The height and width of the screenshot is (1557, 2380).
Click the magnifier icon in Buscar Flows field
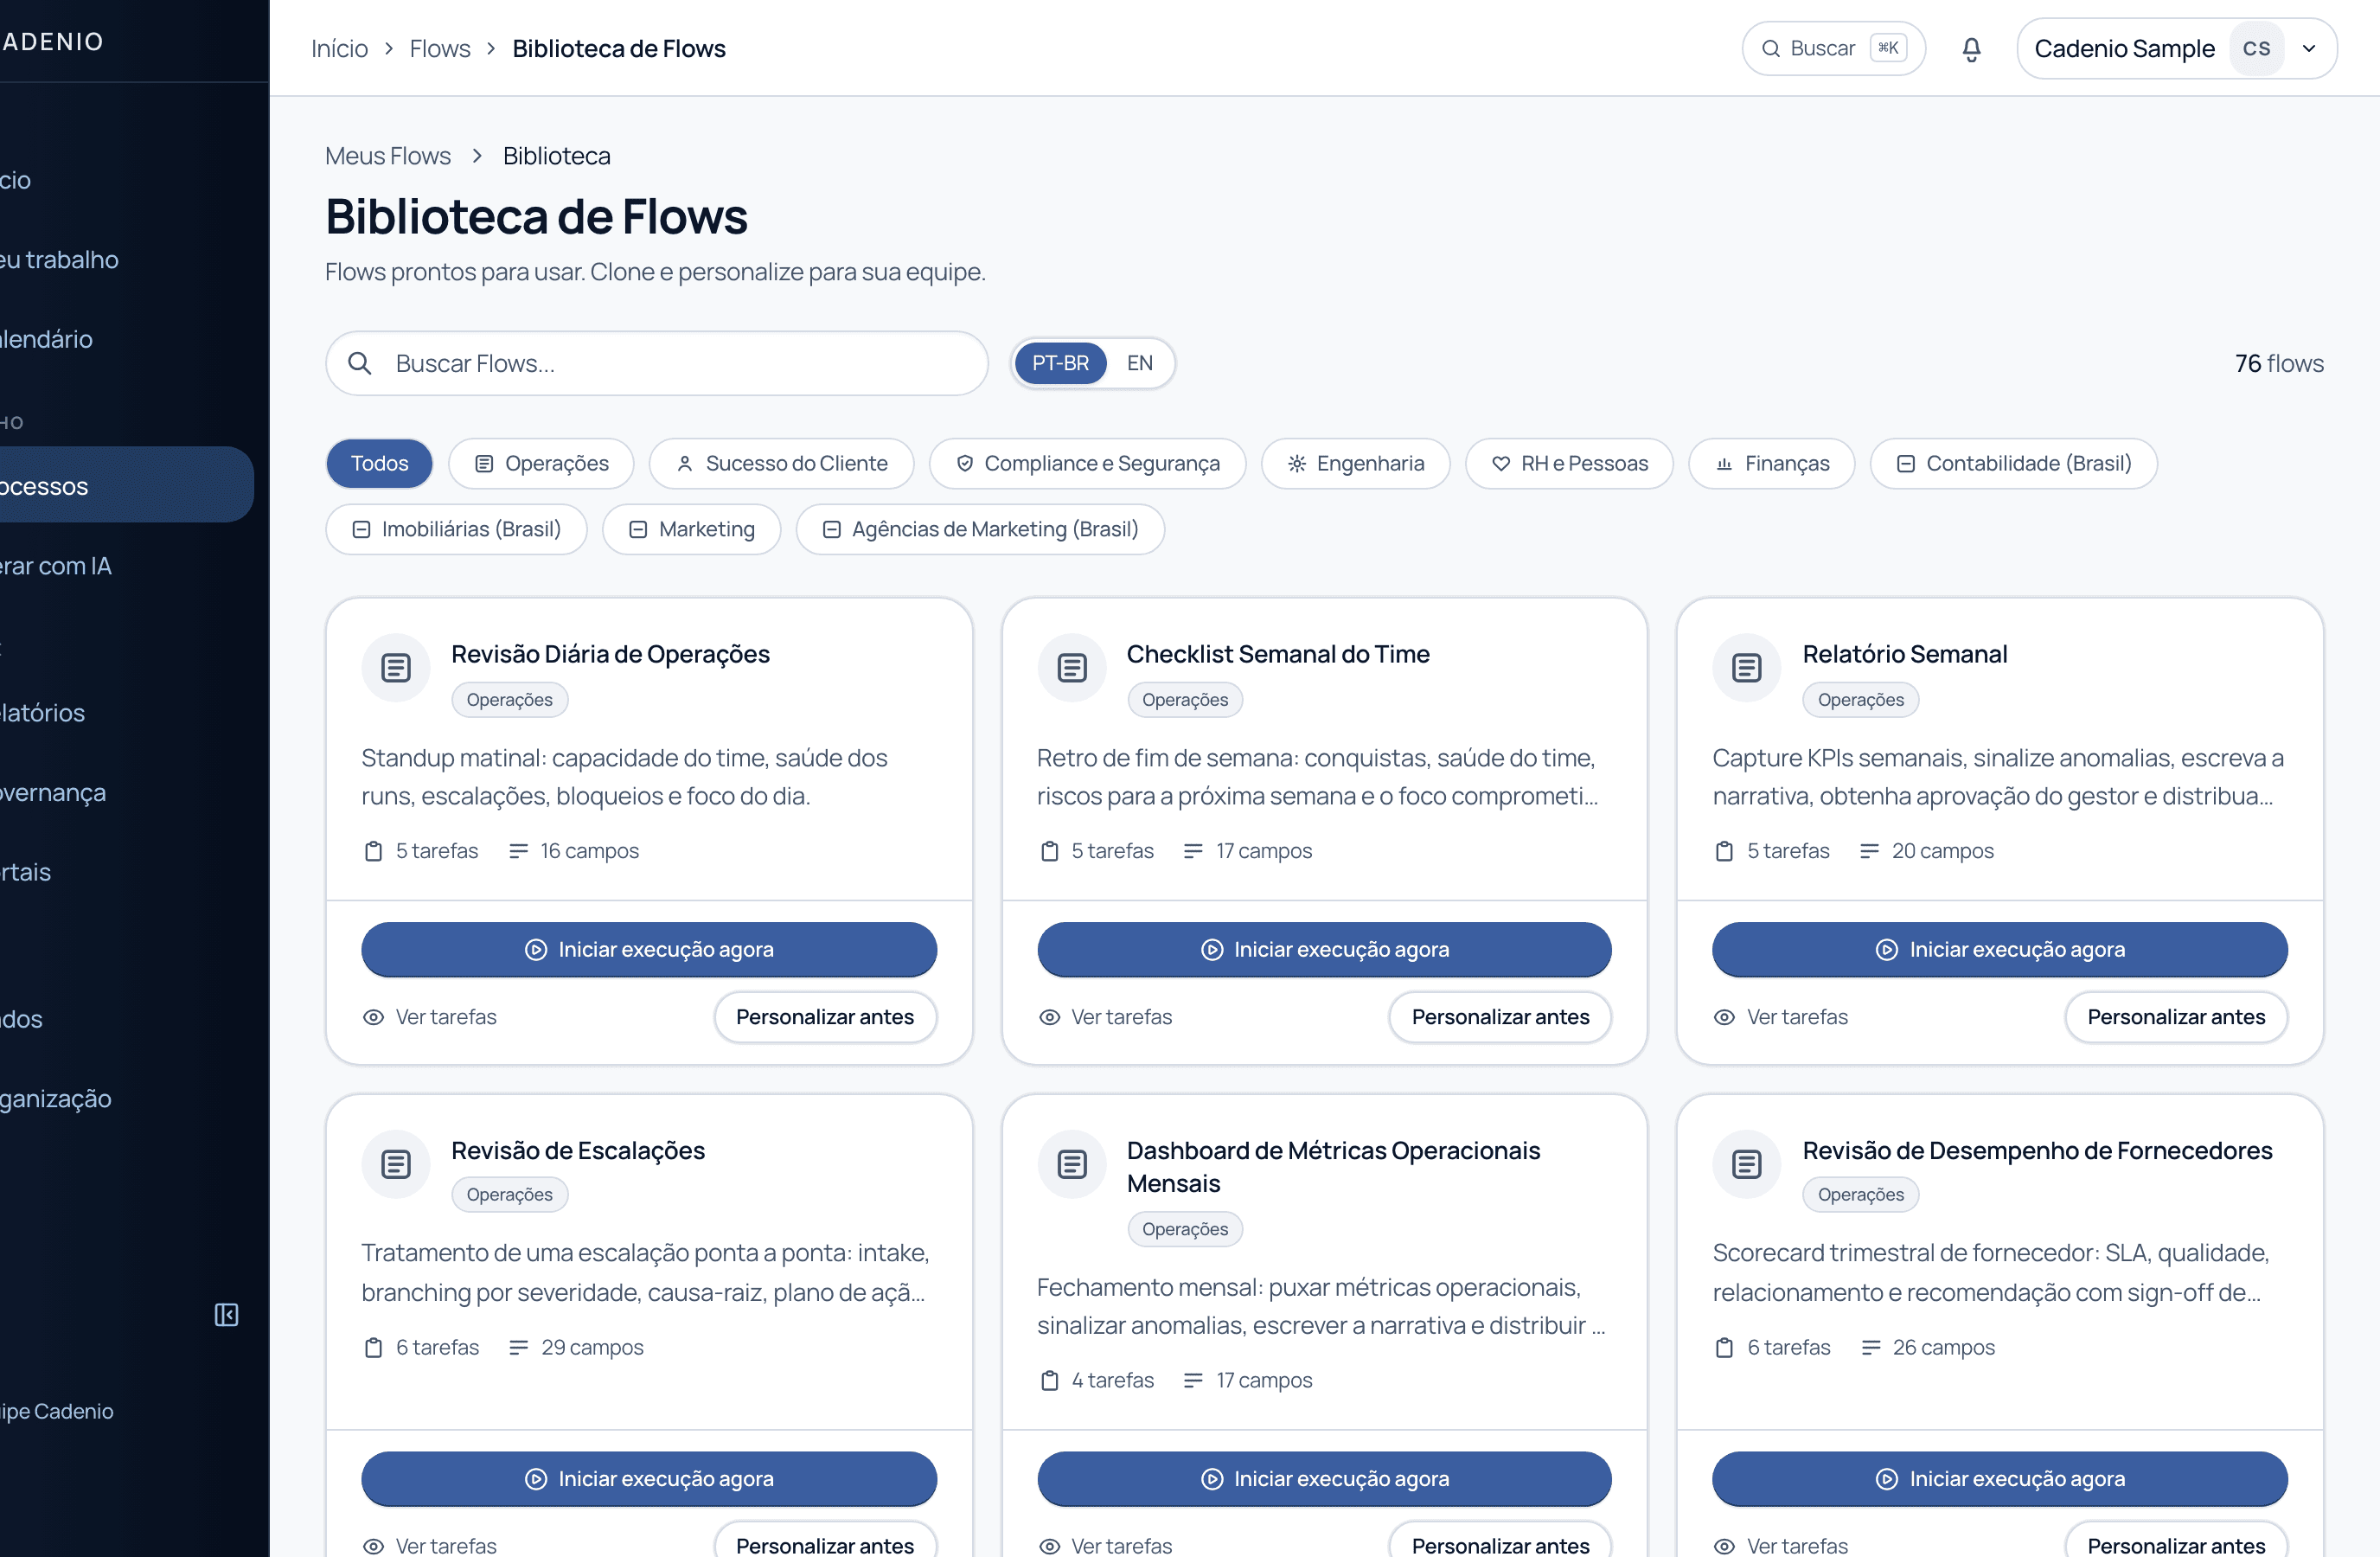click(x=360, y=363)
